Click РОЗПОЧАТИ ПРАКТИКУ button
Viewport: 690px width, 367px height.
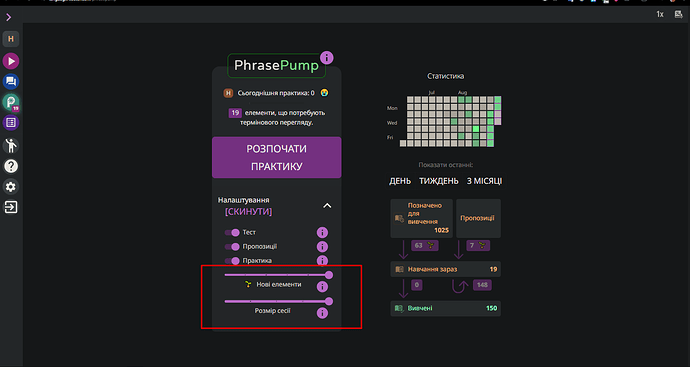(x=277, y=158)
